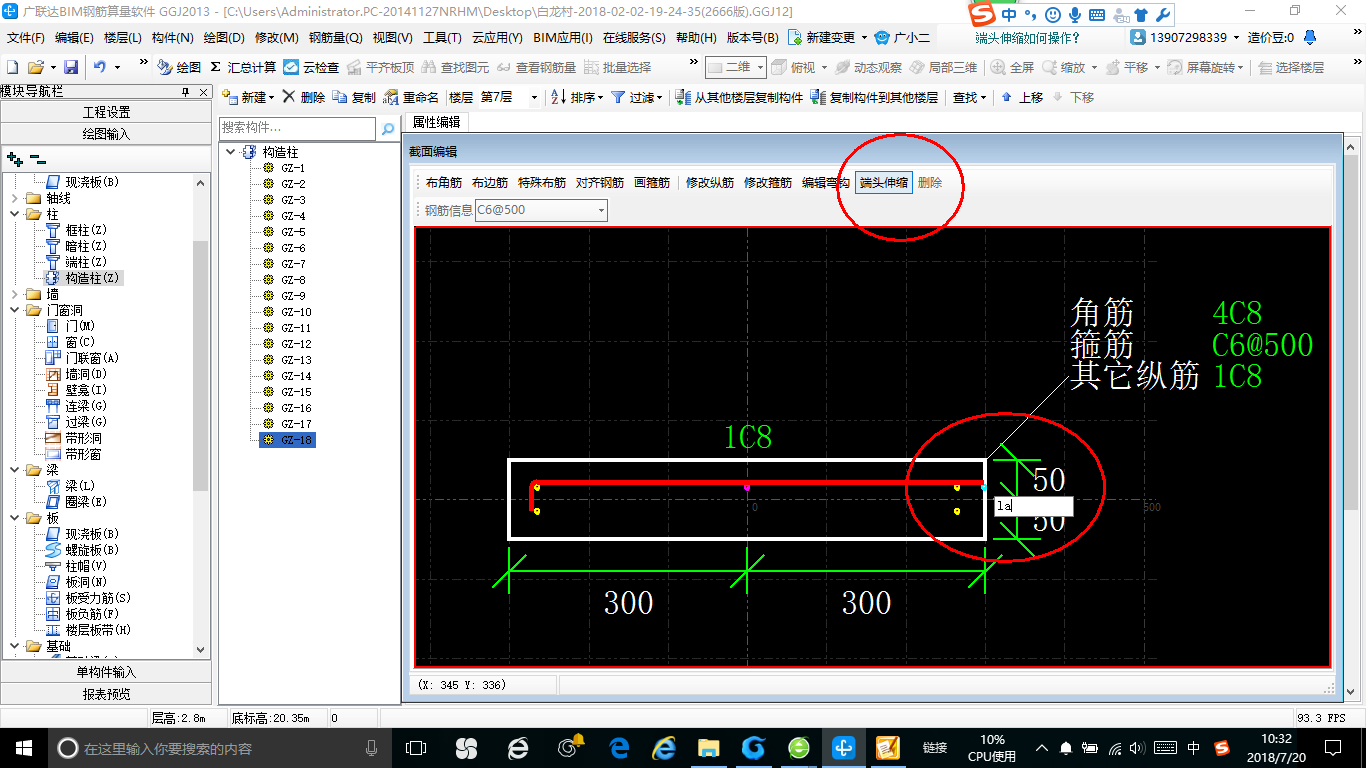Select 属性编辑 tab
The image size is (1366, 768).
click(437, 122)
